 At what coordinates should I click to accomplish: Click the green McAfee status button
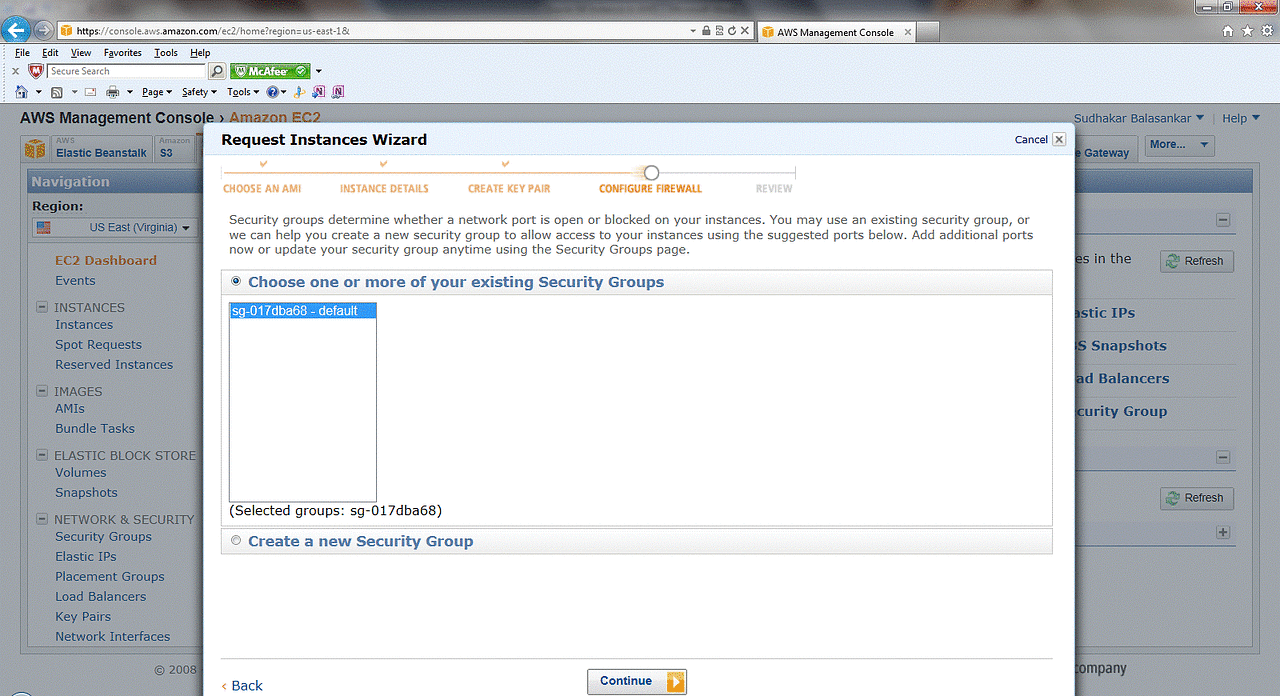pyautogui.click(x=269, y=71)
